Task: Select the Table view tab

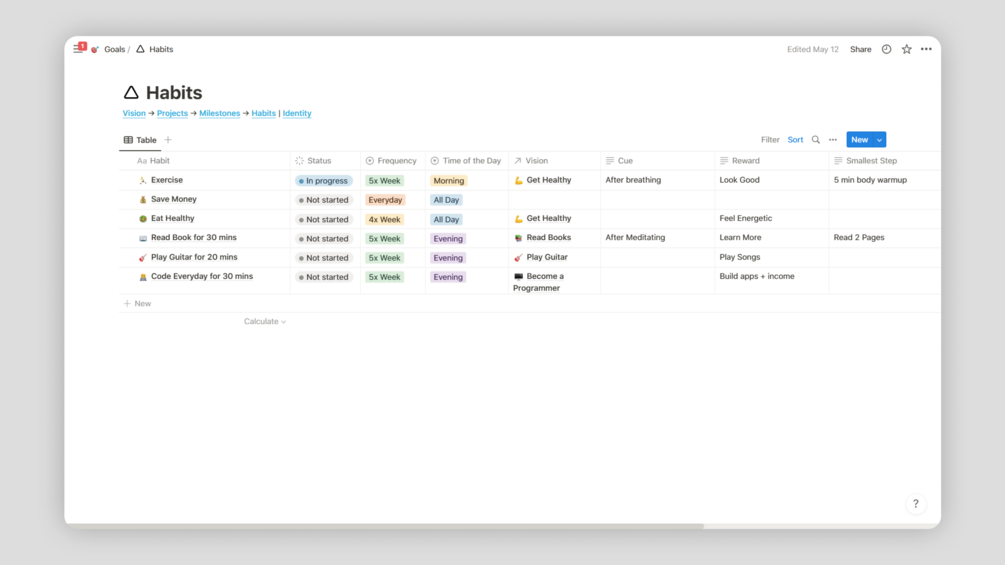Action: (140, 140)
